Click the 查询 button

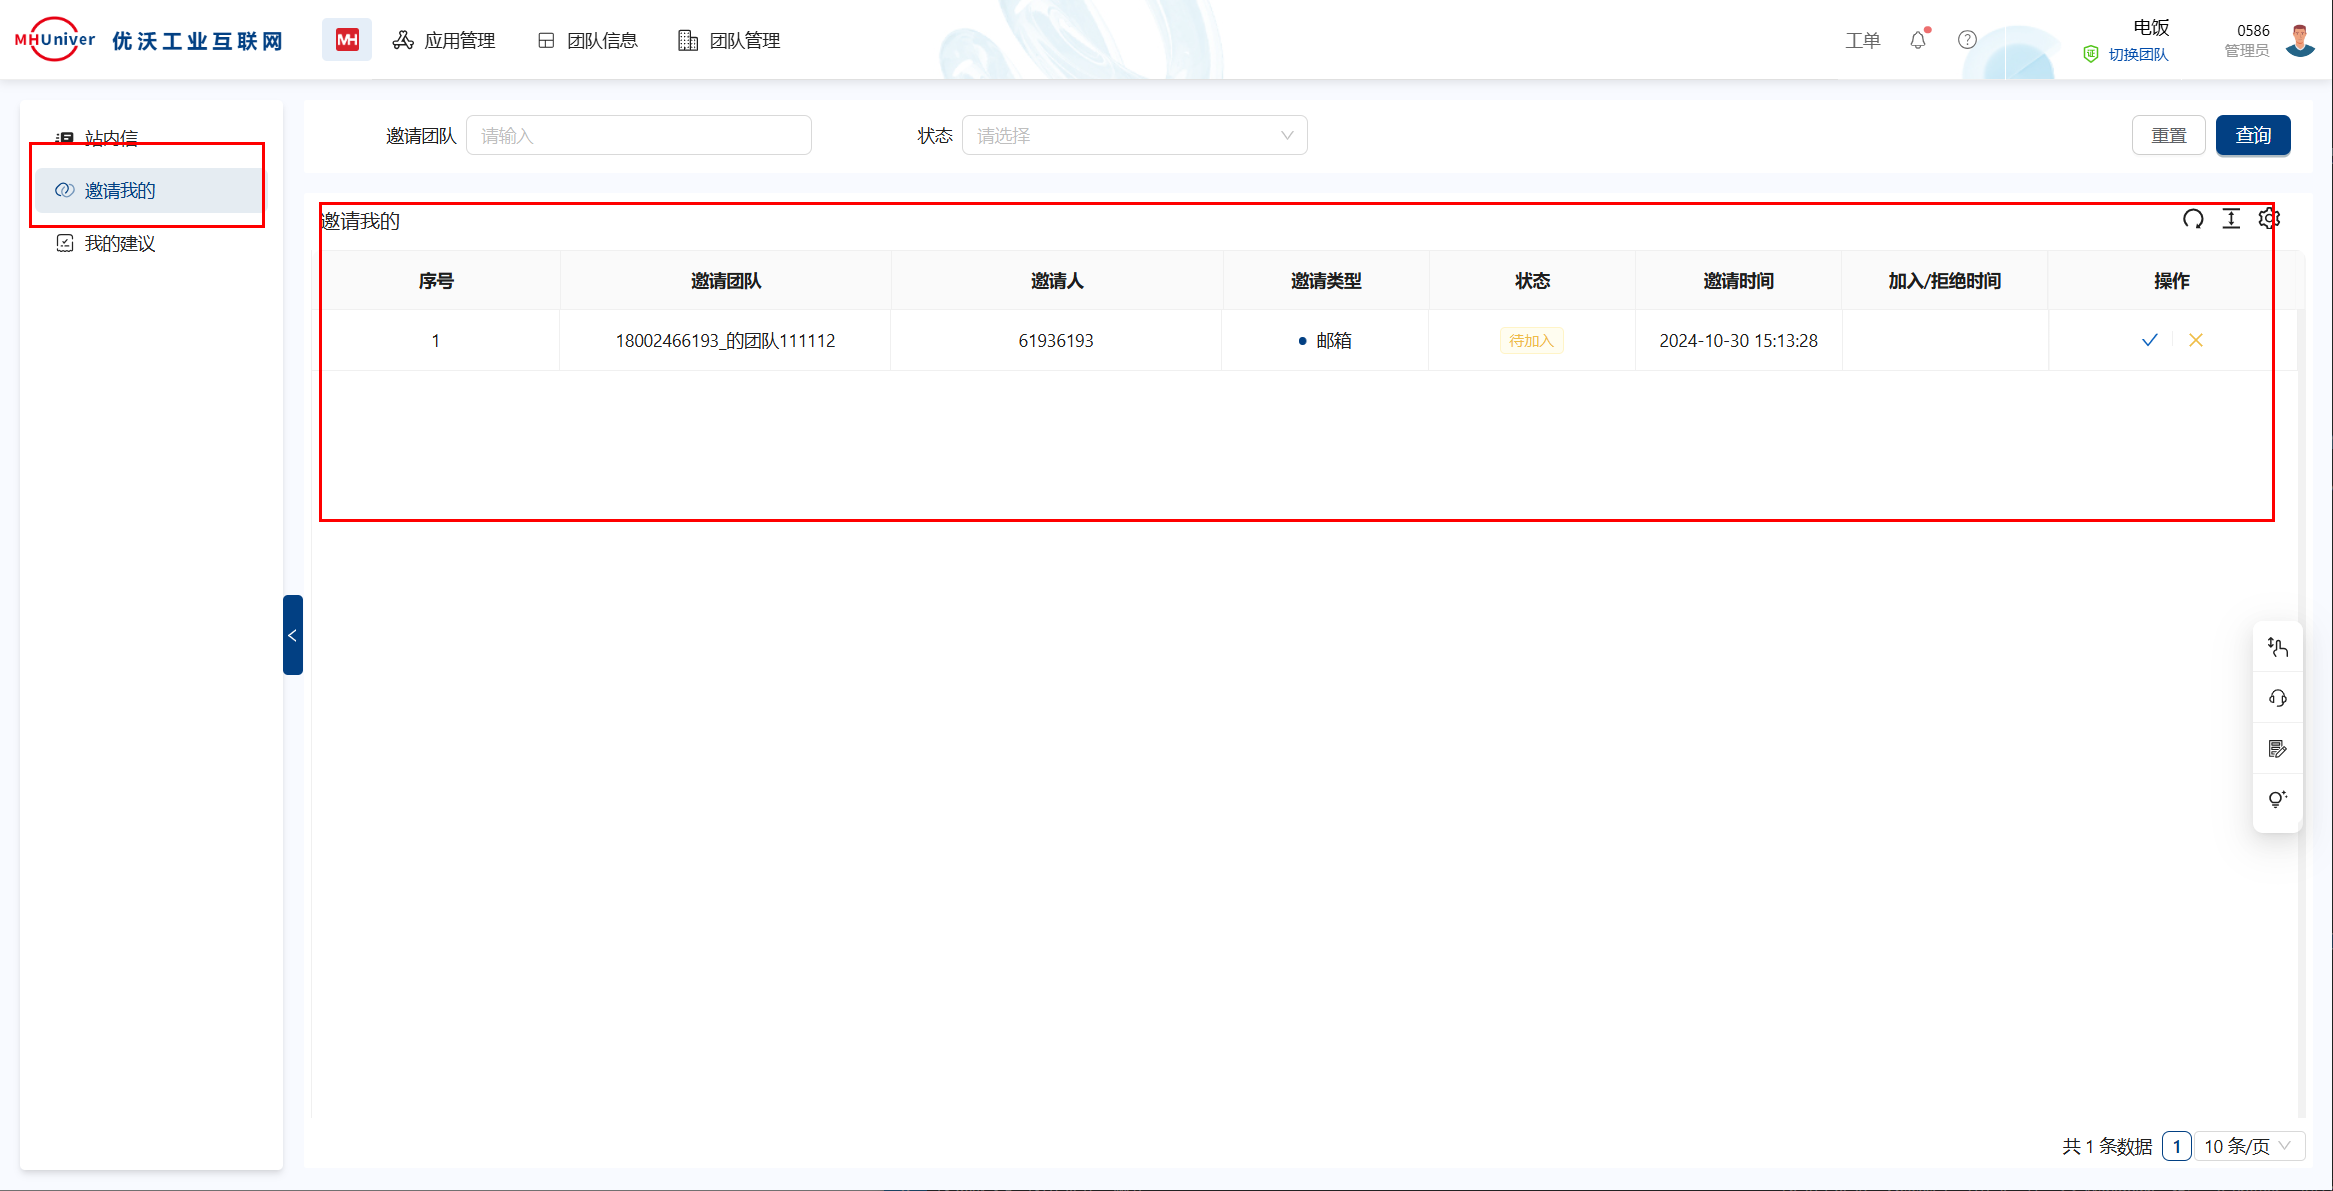[x=2252, y=135]
